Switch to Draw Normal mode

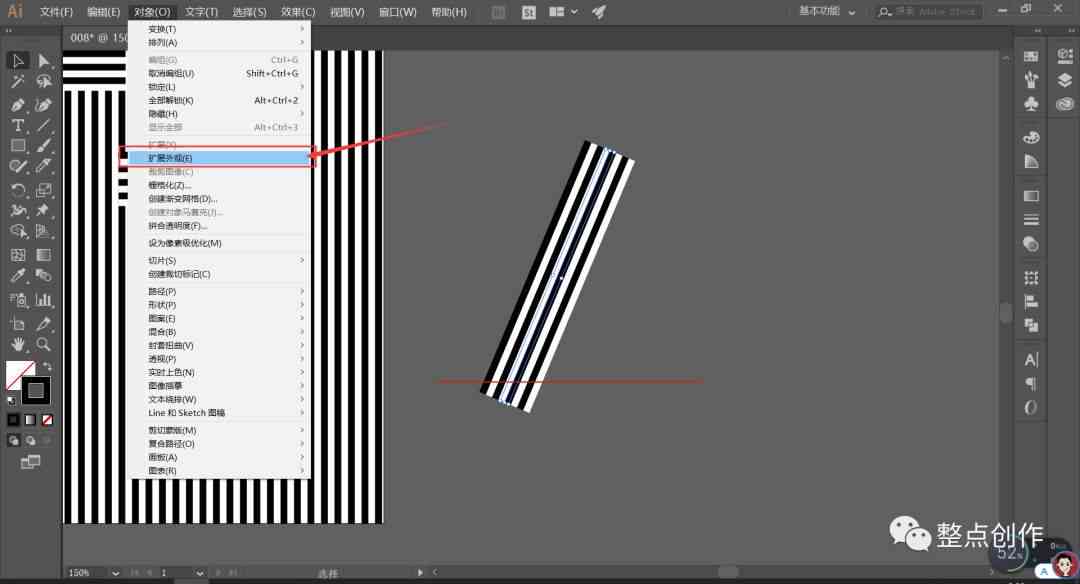point(14,441)
